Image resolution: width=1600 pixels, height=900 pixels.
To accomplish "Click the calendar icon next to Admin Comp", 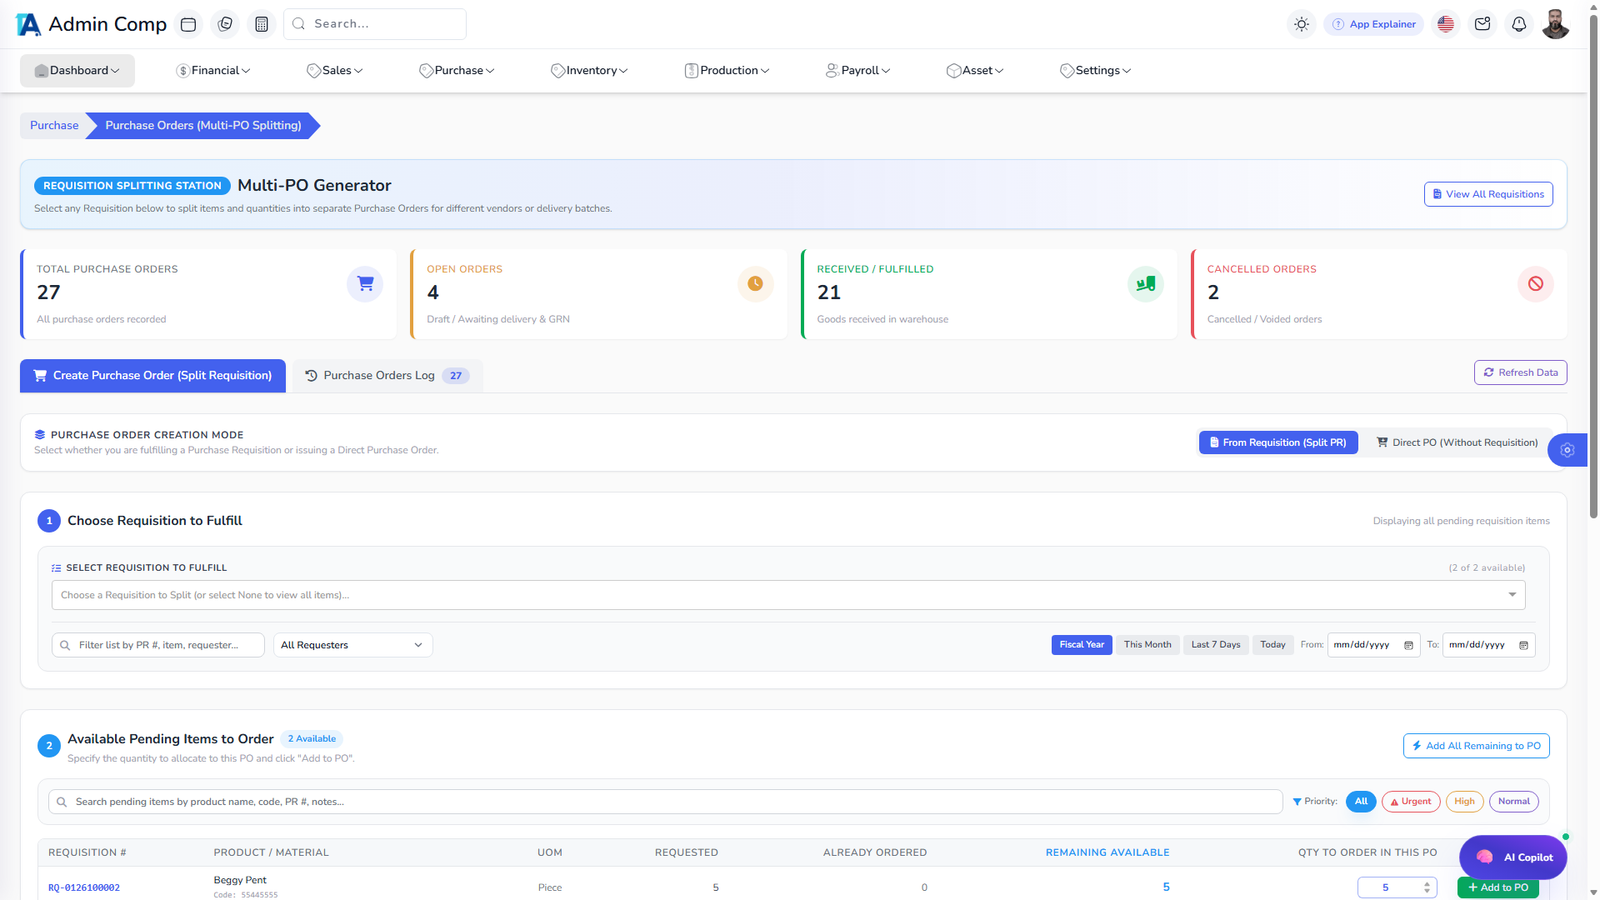I will click(x=188, y=24).
